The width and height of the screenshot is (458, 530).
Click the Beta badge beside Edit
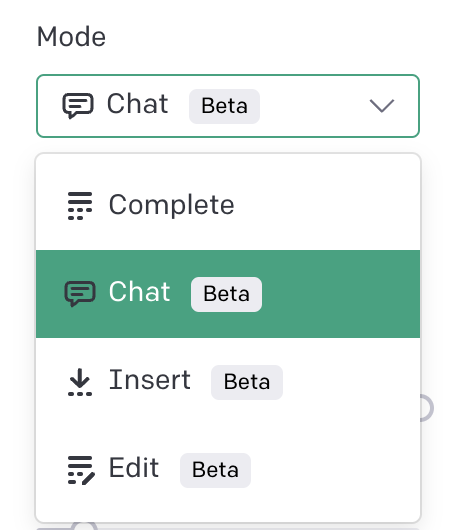coord(215,470)
